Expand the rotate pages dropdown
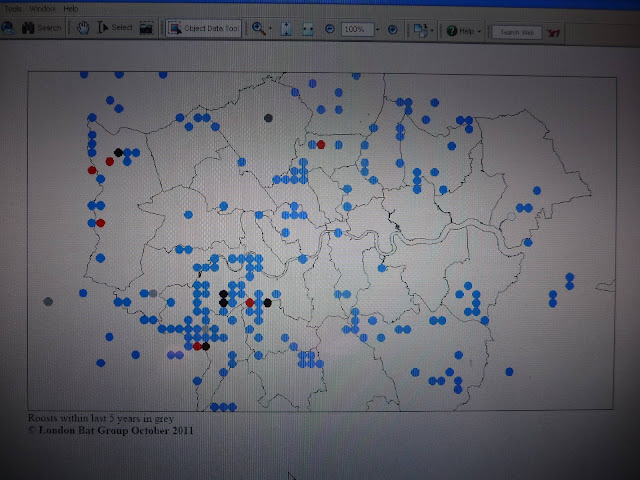This screenshot has width=640, height=480. point(432,30)
